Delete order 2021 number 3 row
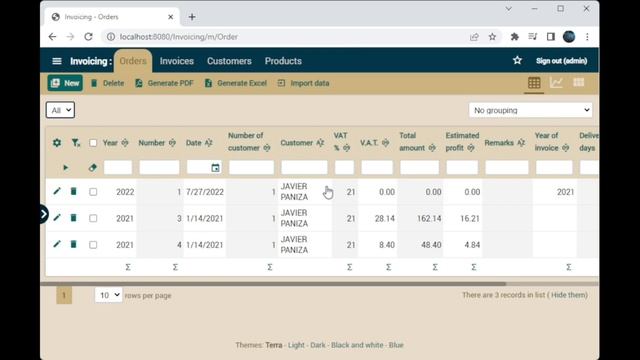 (x=73, y=218)
